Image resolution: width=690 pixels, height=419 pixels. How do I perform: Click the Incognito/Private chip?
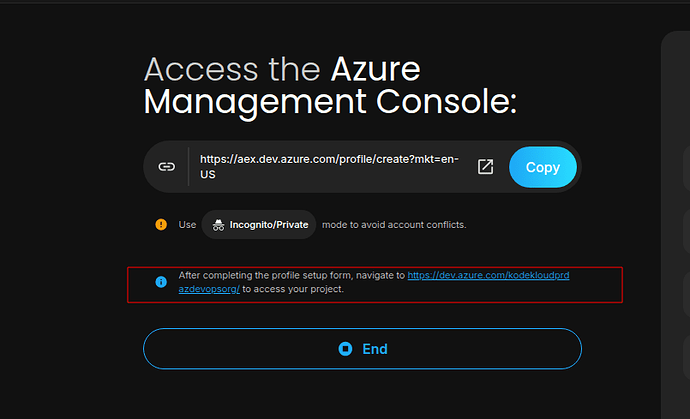259,225
